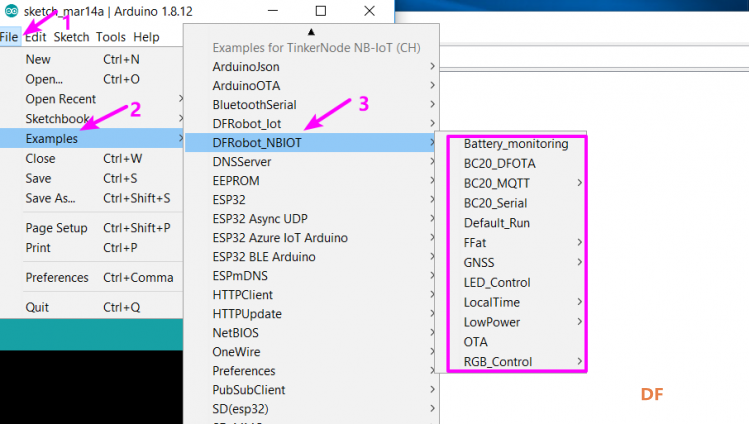This screenshot has width=749, height=424.
Task: Choose Page Setup from the File menu
Action: tap(92, 228)
